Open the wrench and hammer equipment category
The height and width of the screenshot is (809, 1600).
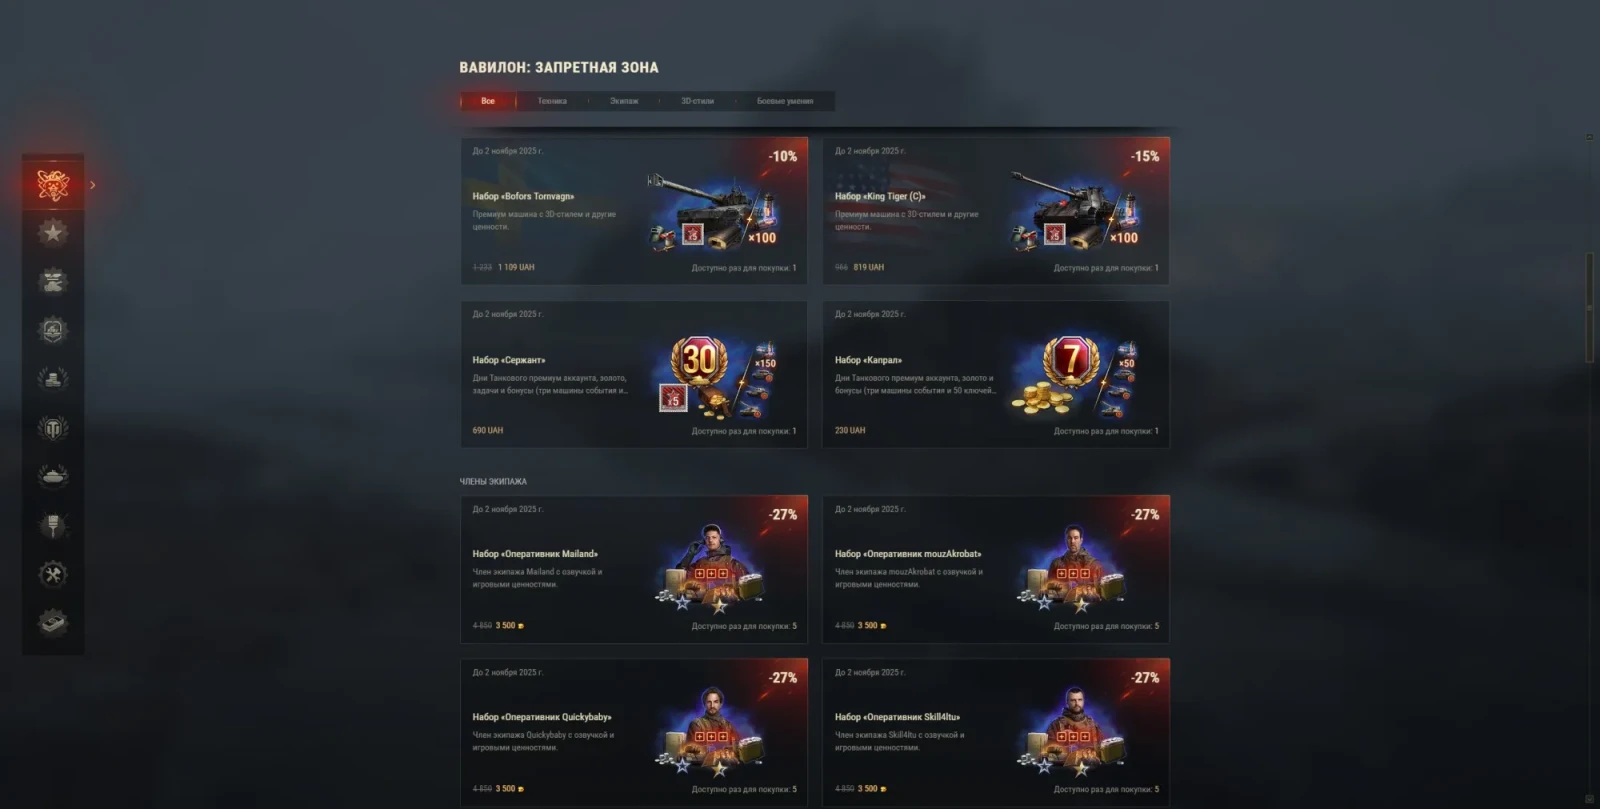tap(53, 574)
